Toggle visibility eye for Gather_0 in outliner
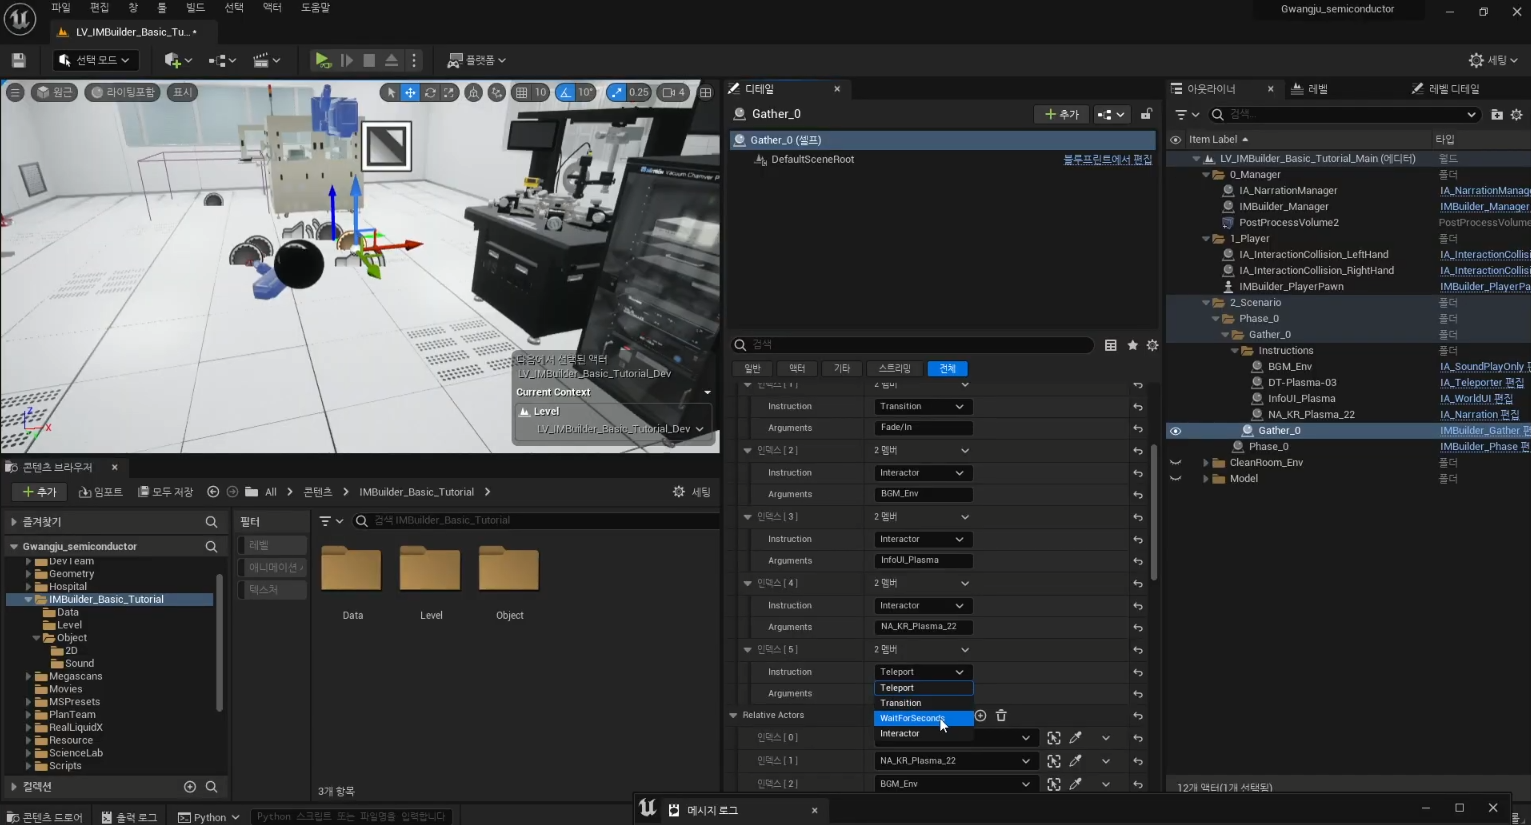This screenshot has height=825, width=1531. tap(1176, 431)
